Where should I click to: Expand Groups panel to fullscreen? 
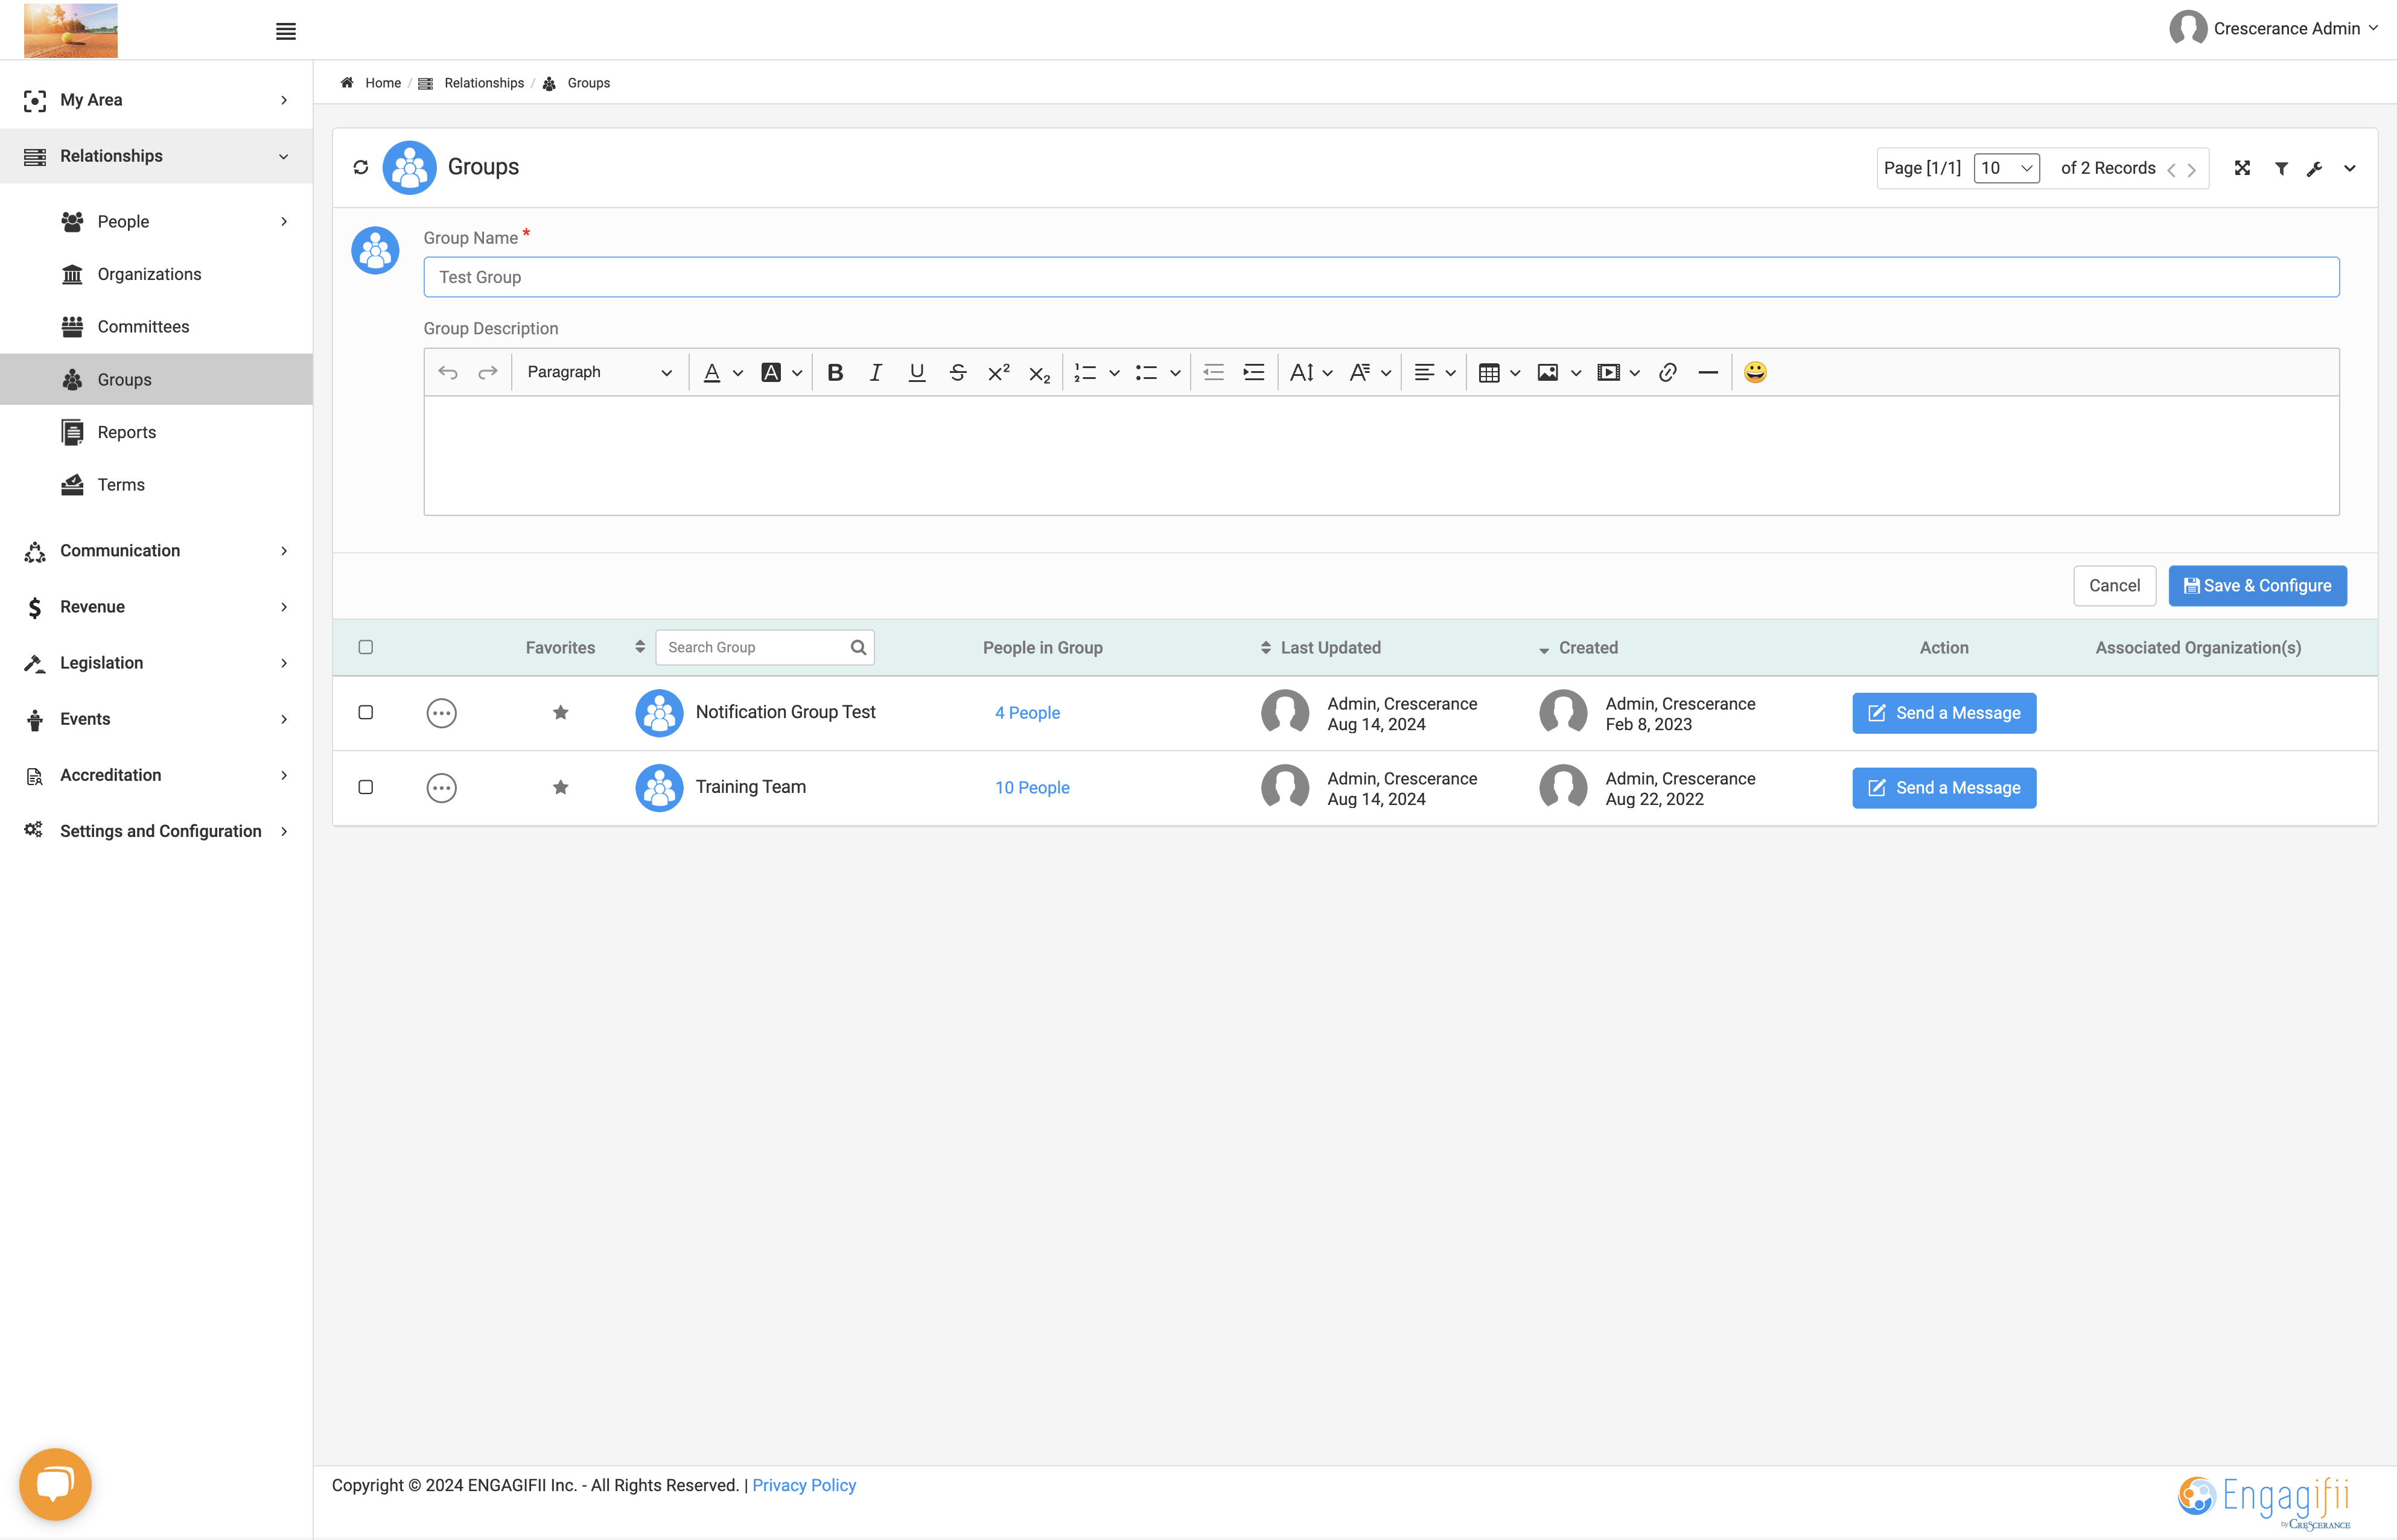click(2242, 168)
